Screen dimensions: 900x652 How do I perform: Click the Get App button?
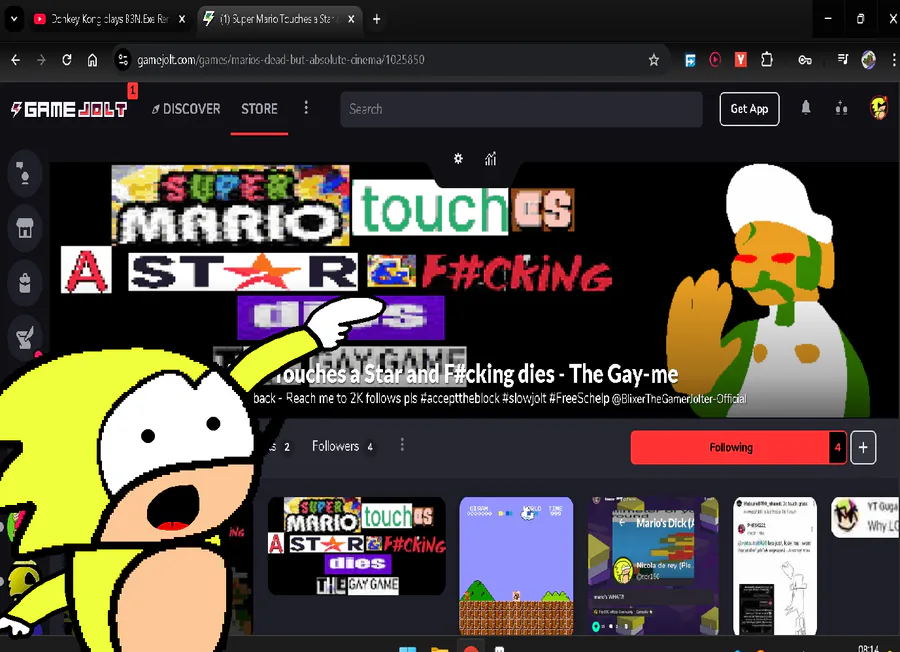coord(749,108)
